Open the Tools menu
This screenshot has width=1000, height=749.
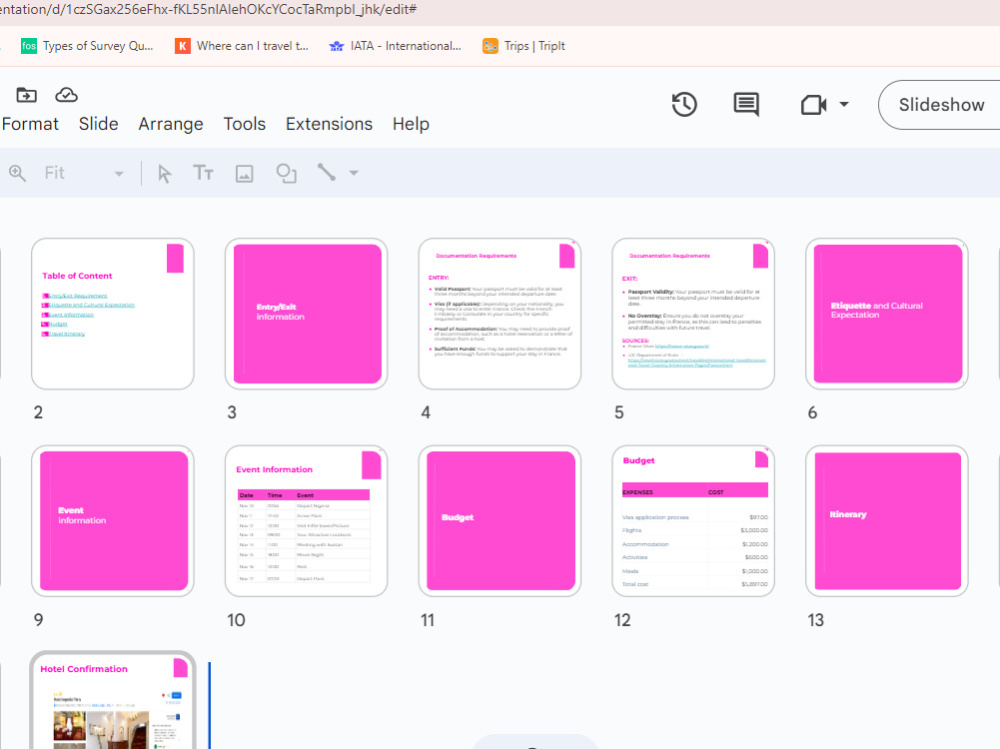[244, 124]
